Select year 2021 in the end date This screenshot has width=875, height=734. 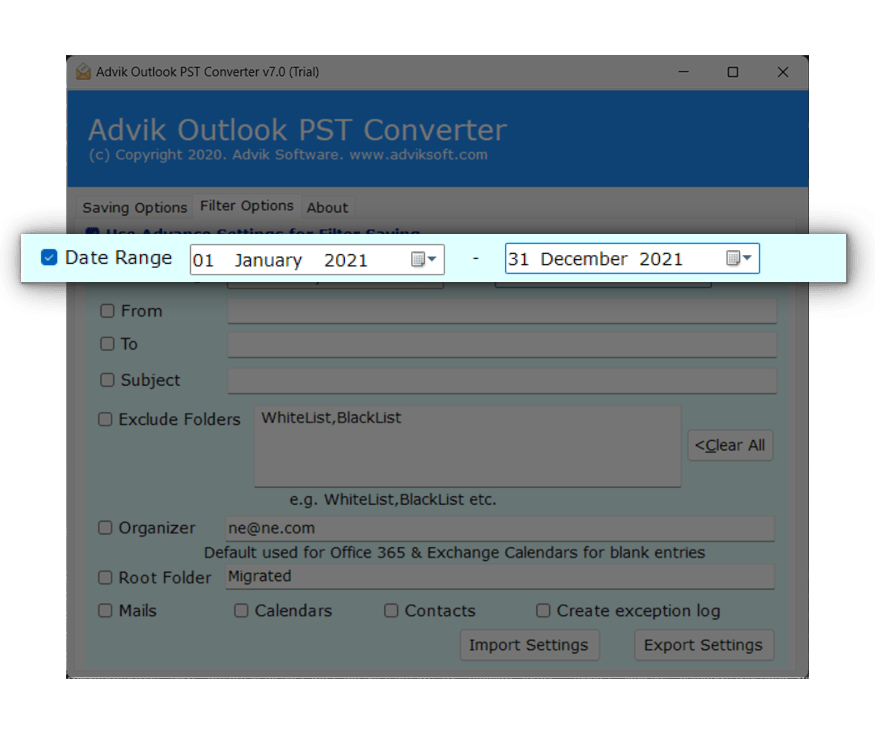pyautogui.click(x=661, y=259)
